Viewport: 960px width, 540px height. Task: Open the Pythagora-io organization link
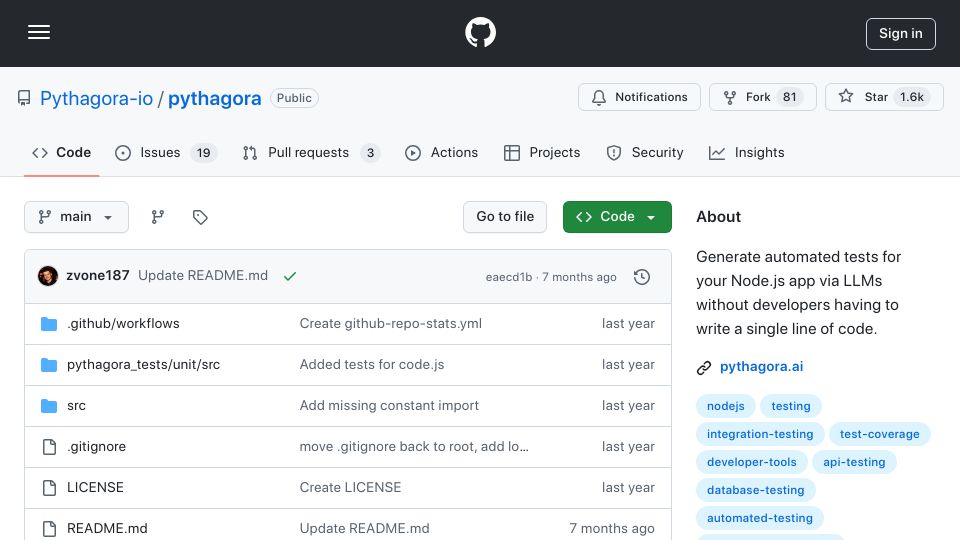tap(97, 98)
